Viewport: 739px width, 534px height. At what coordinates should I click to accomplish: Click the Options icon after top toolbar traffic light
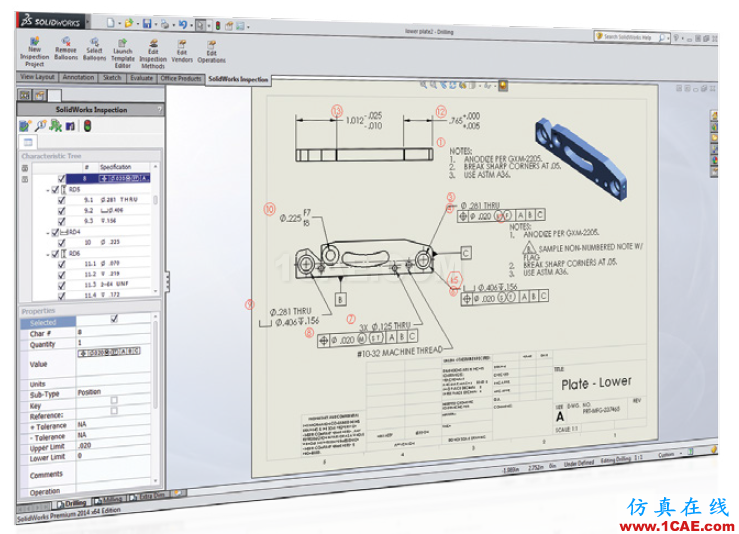229,26
